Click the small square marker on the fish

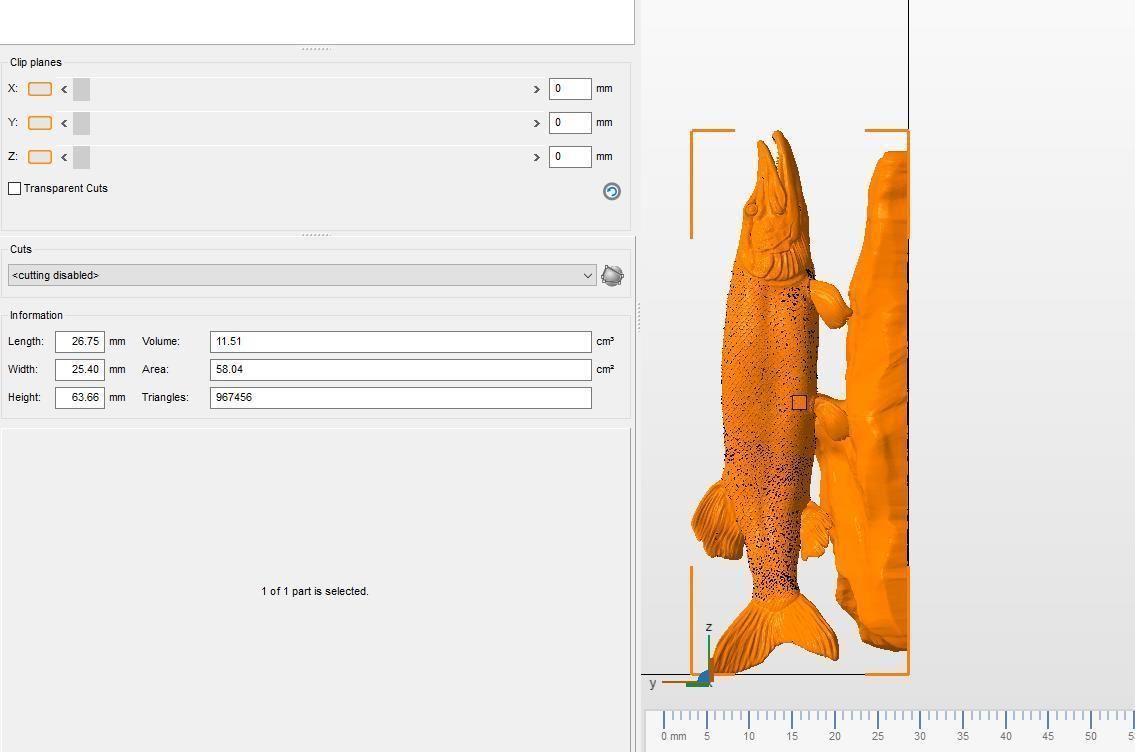tap(799, 402)
